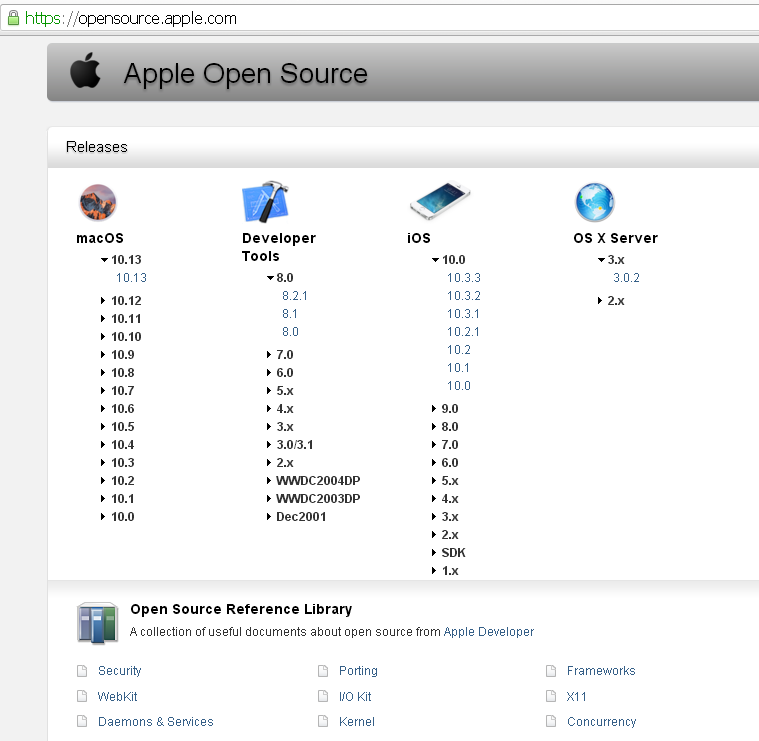This screenshot has height=741, width=759.
Task: Open the Developer Tools 8.1 link
Action: (x=290, y=314)
